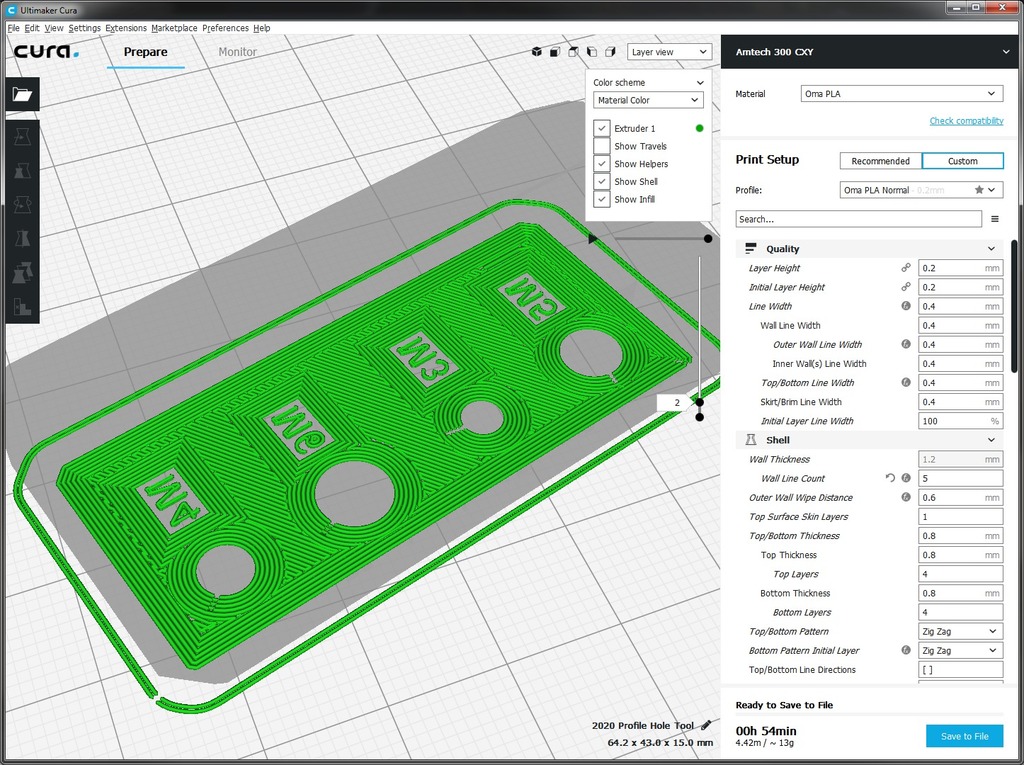Screen dimensions: 1024x765
Task: Open the settings visibility hamburger menu
Action: (x=995, y=219)
